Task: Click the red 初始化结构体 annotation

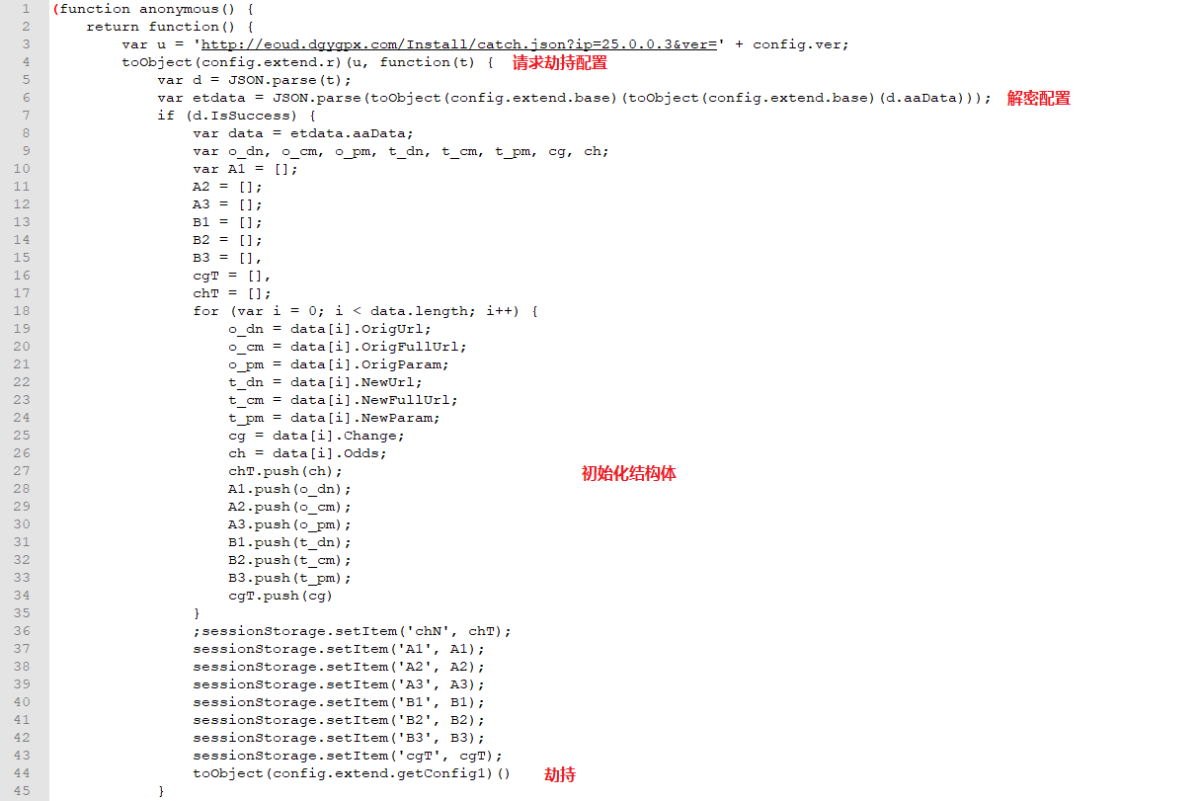Action: [x=629, y=473]
